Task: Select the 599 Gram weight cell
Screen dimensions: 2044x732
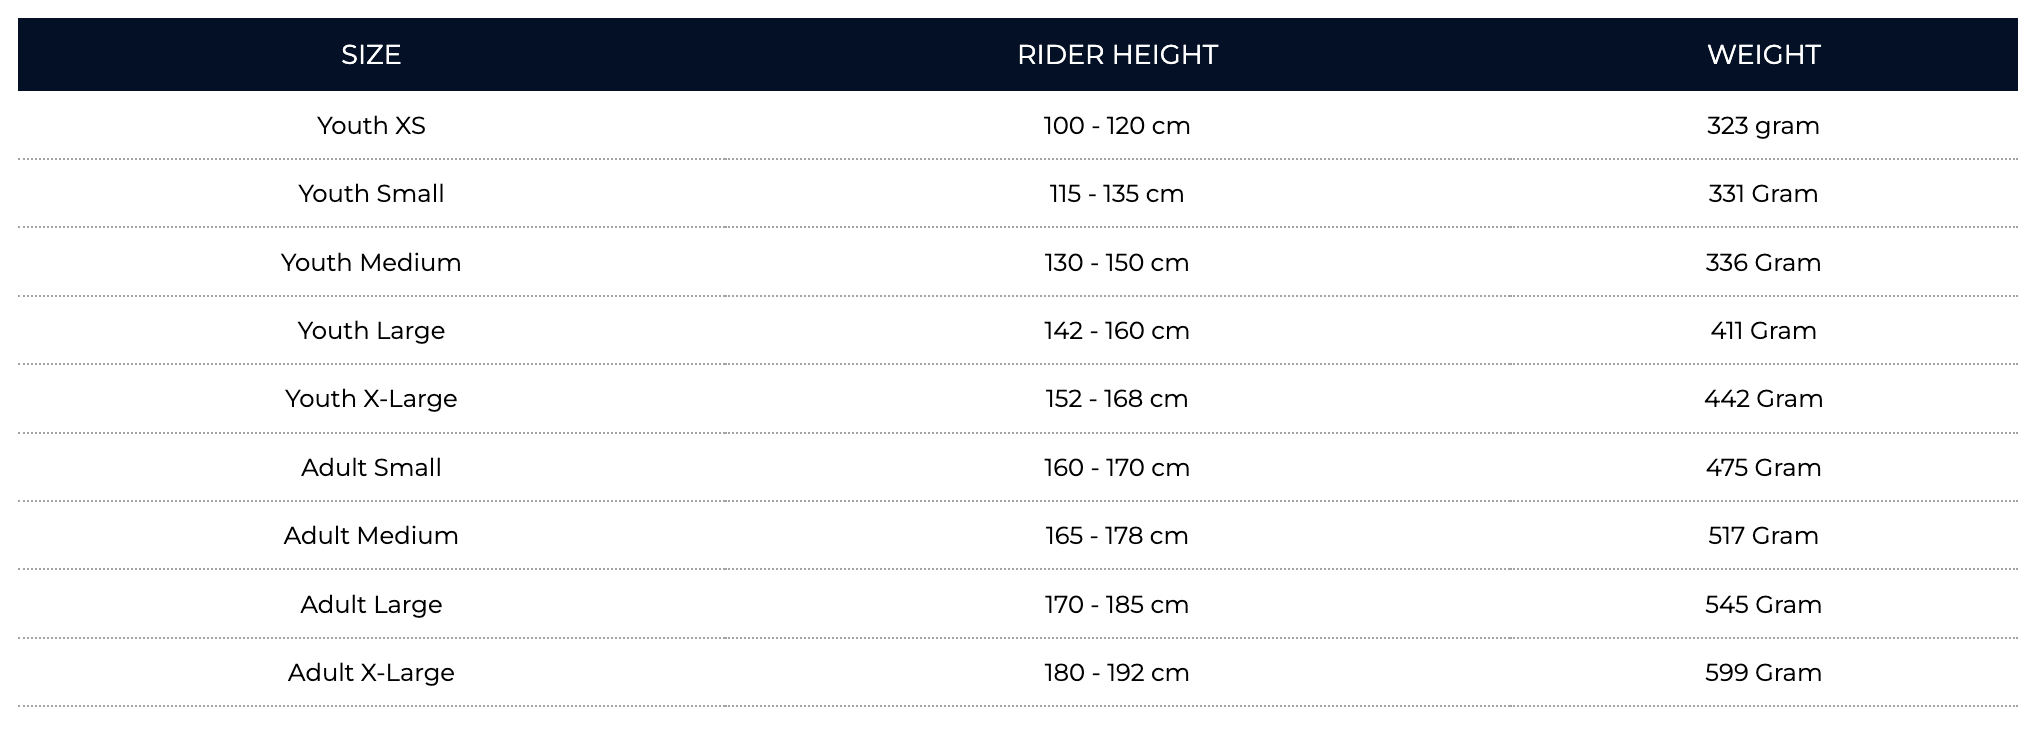Action: [1763, 672]
